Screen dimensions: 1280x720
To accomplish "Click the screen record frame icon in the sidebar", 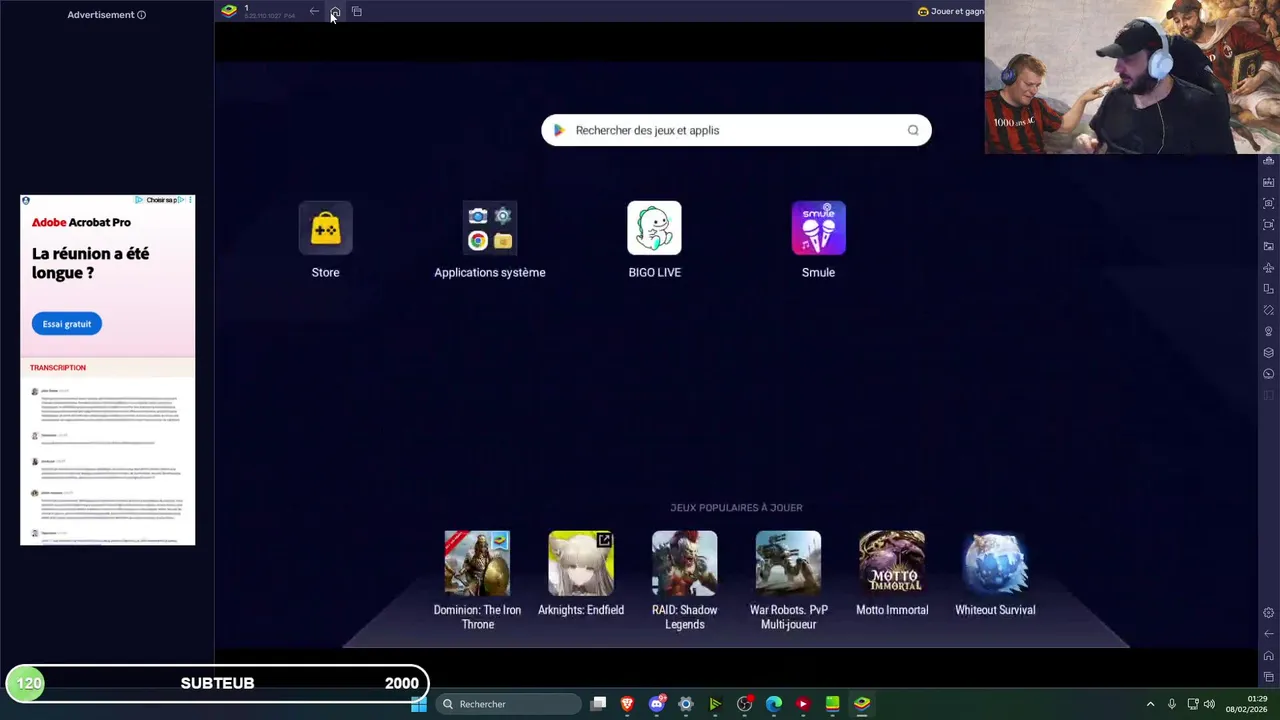I will point(1269,225).
